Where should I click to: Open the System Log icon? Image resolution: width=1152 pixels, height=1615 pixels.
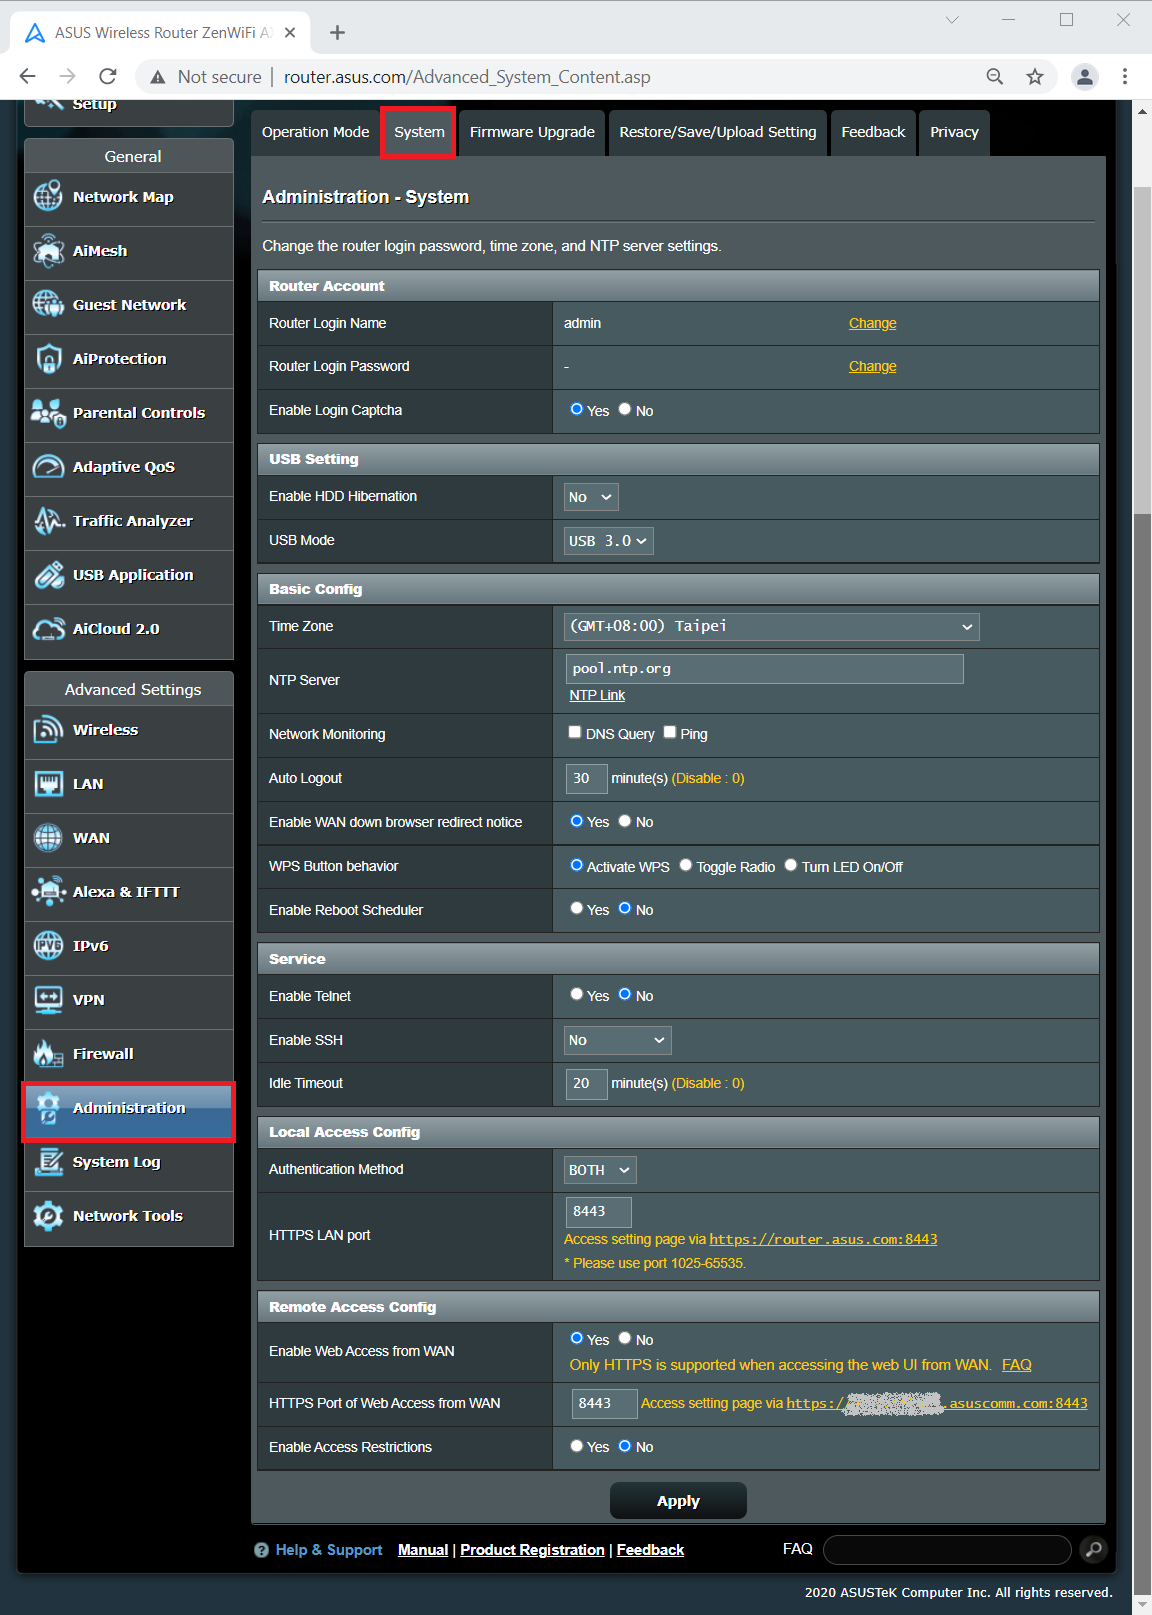click(x=48, y=1161)
